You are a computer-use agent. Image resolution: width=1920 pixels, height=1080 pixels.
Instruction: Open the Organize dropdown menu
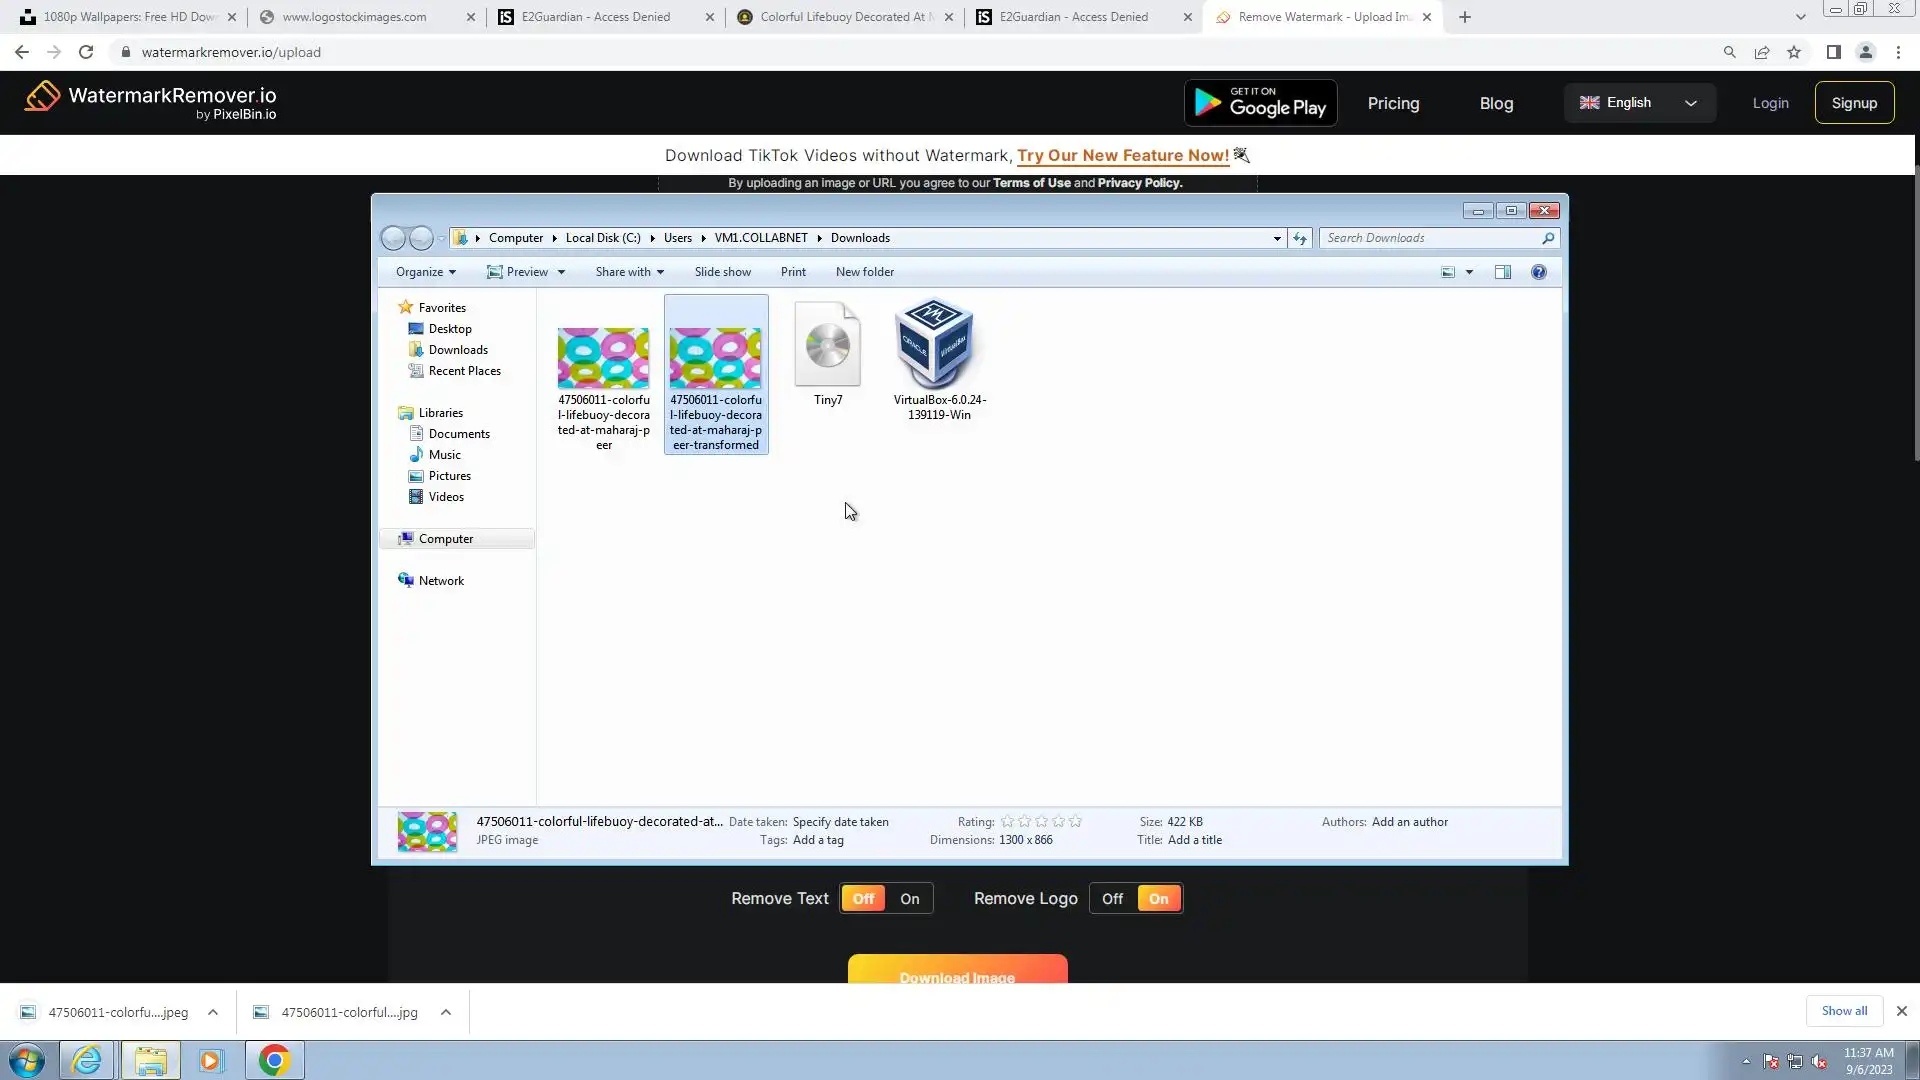coord(425,272)
